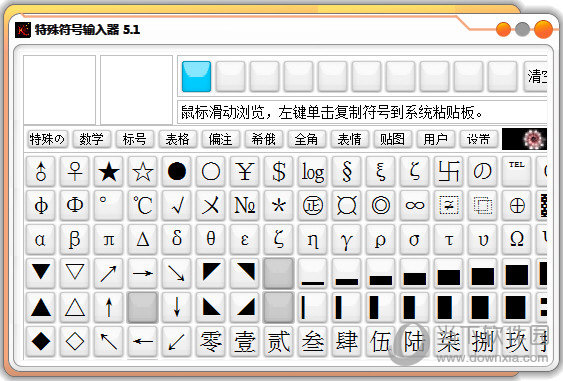The image size is (563, 381).
Task: Copy the omega Ω symbol
Action: click(517, 240)
